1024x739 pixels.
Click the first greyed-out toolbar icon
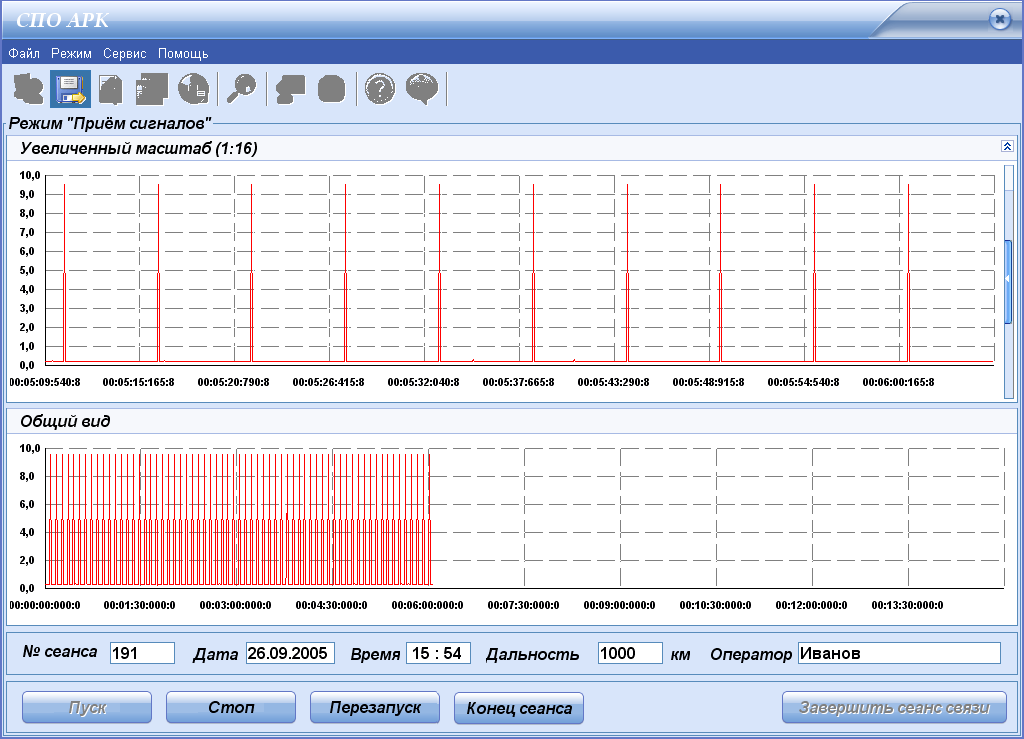[x=29, y=89]
